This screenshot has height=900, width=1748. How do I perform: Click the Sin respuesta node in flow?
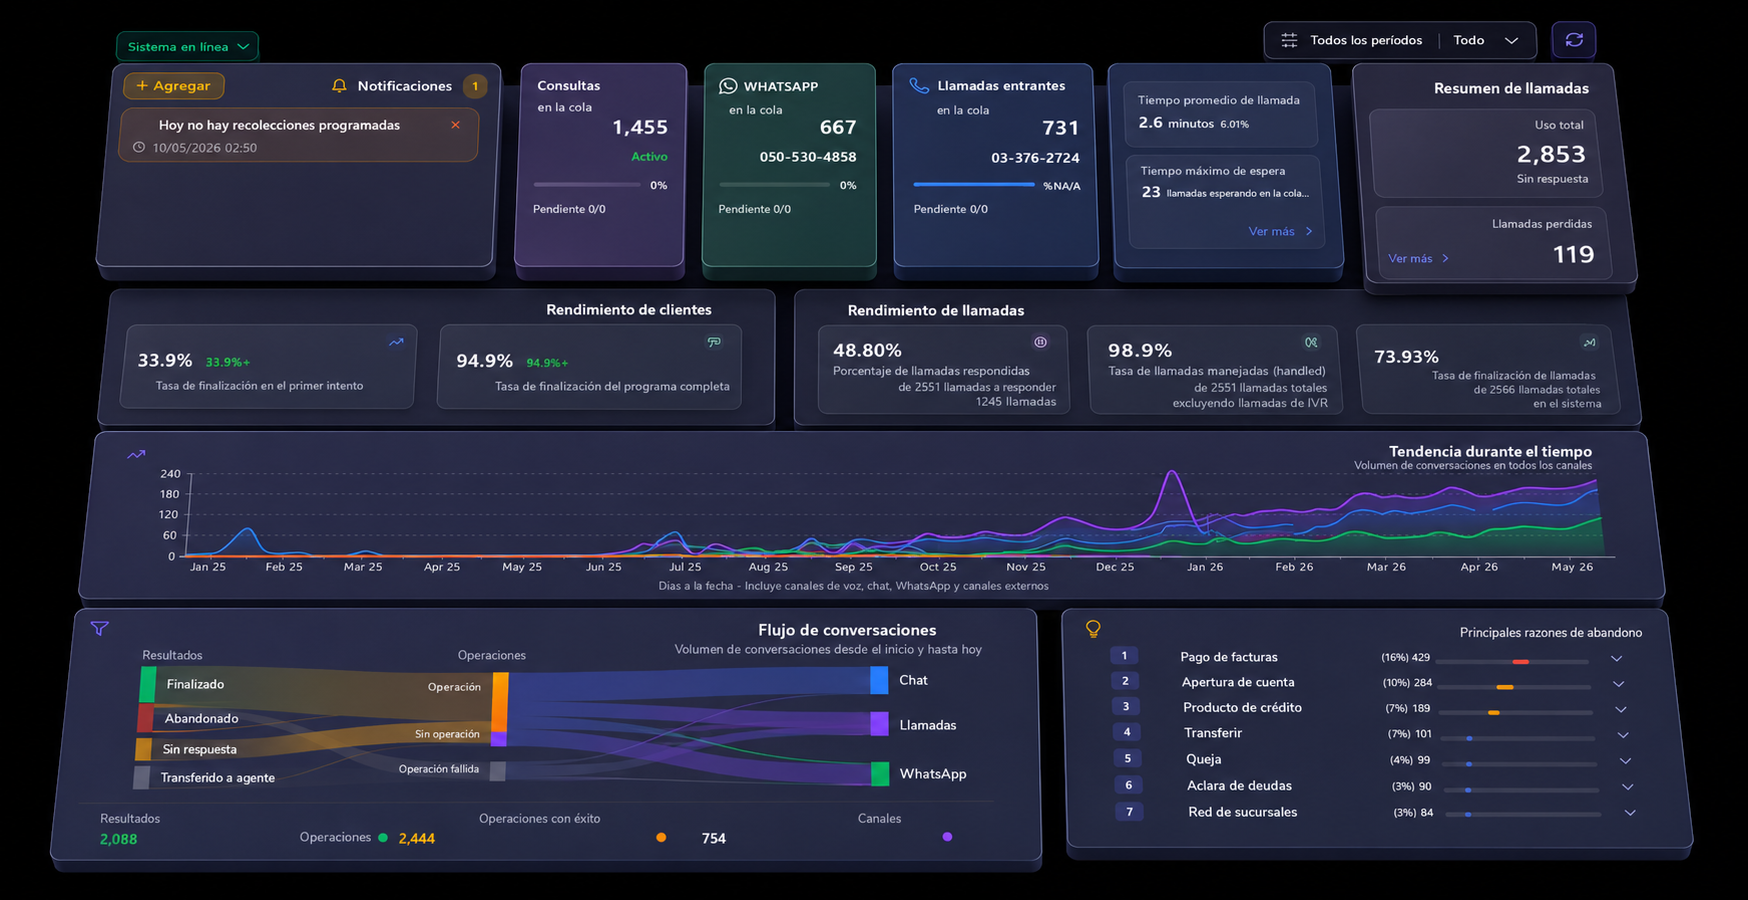(143, 749)
